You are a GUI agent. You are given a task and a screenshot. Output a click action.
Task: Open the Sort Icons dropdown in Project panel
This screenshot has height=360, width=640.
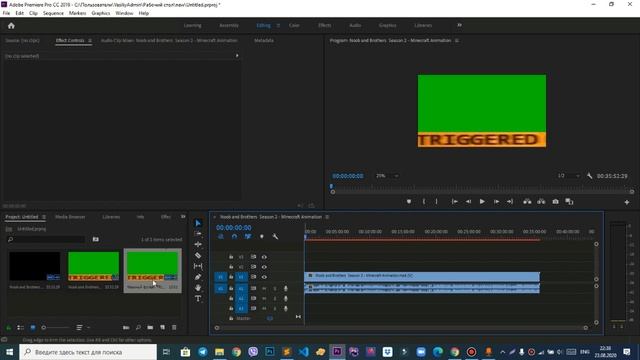82,327
